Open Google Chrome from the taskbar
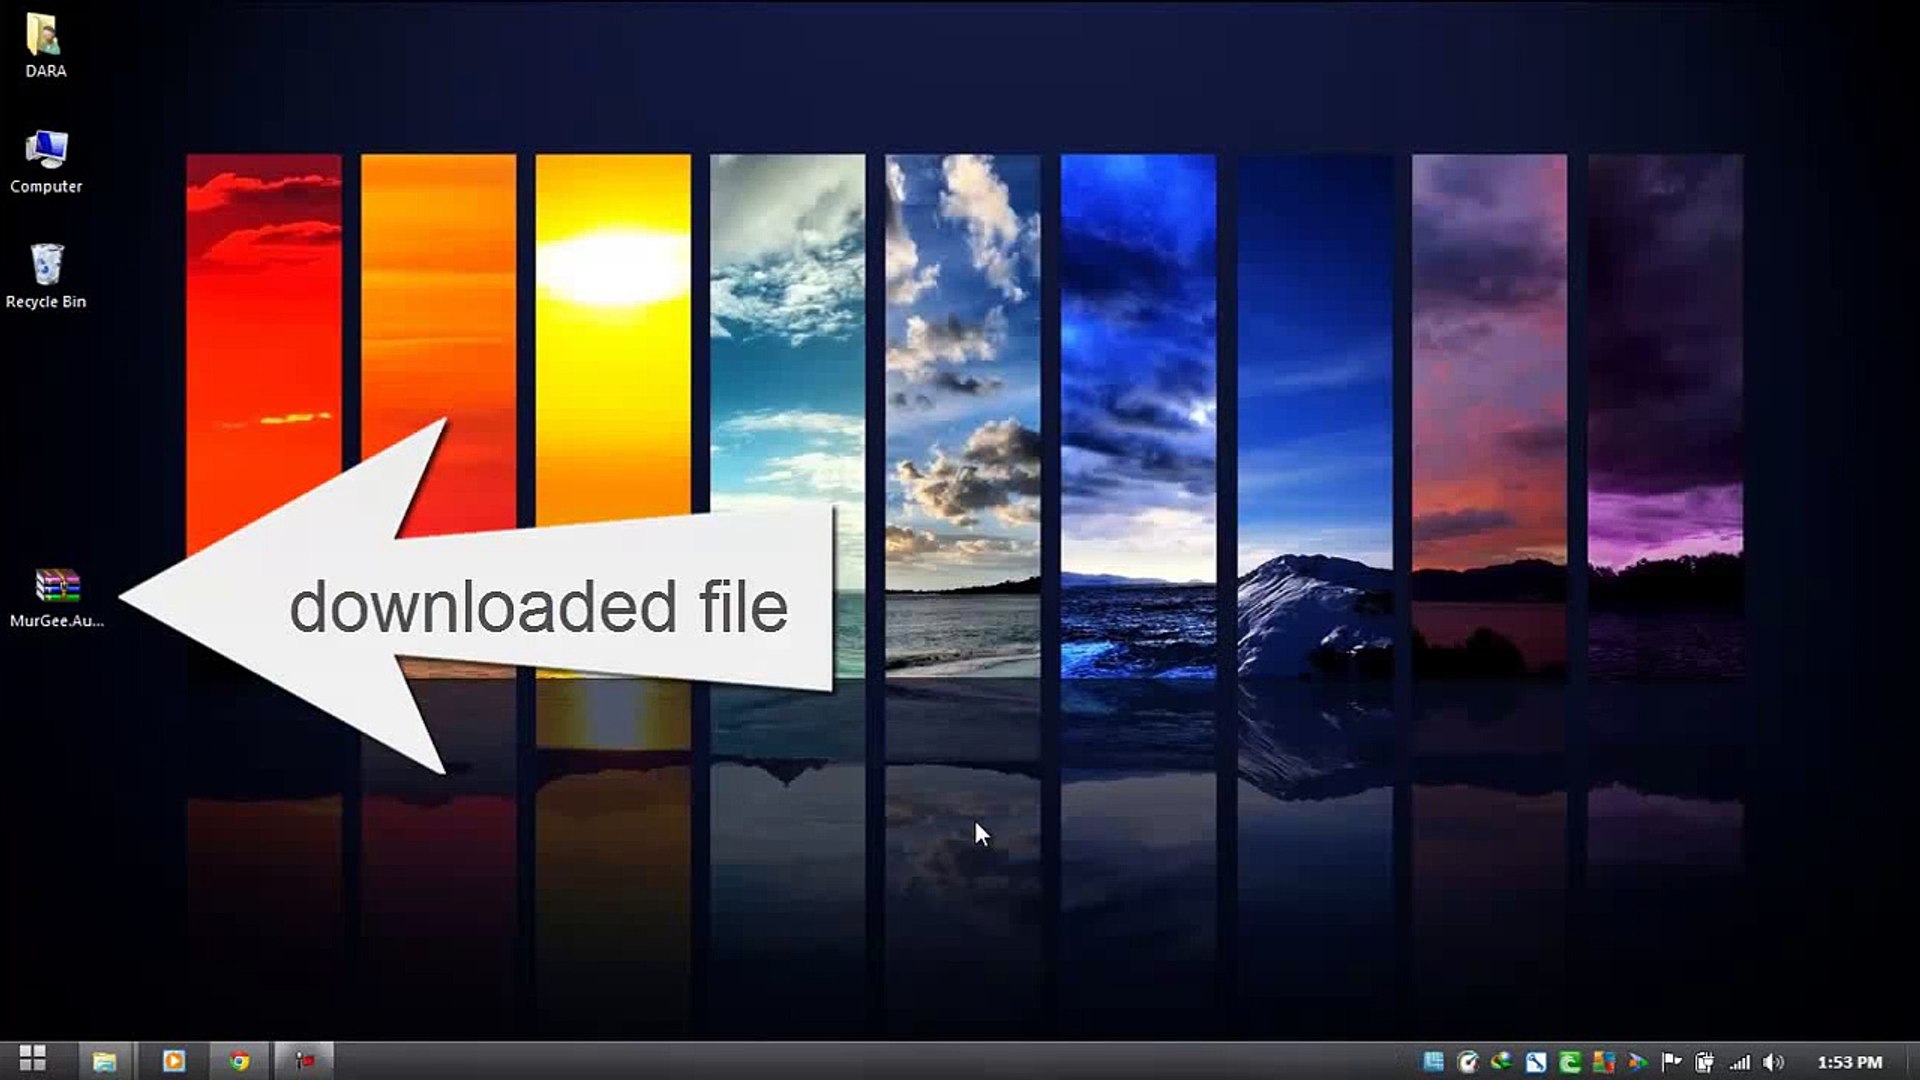The image size is (1920, 1080). [239, 1061]
